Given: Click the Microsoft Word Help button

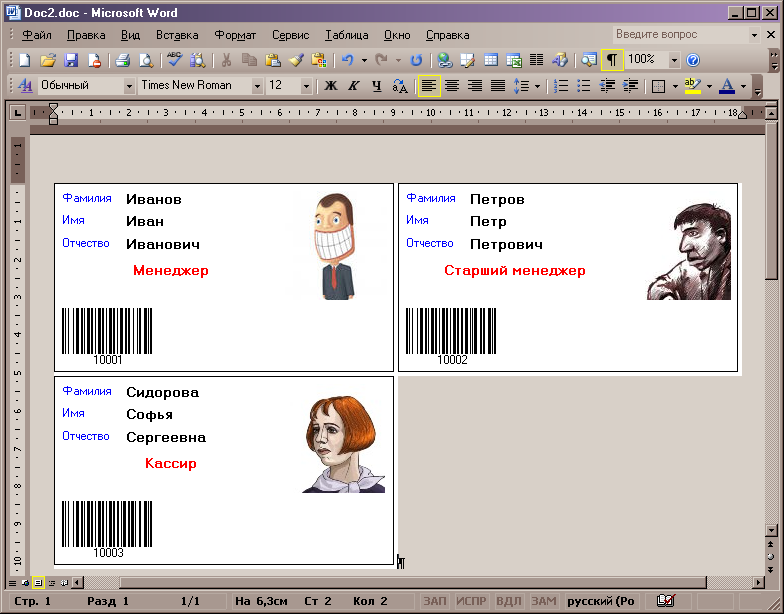Looking at the screenshot, I should [x=693, y=60].
